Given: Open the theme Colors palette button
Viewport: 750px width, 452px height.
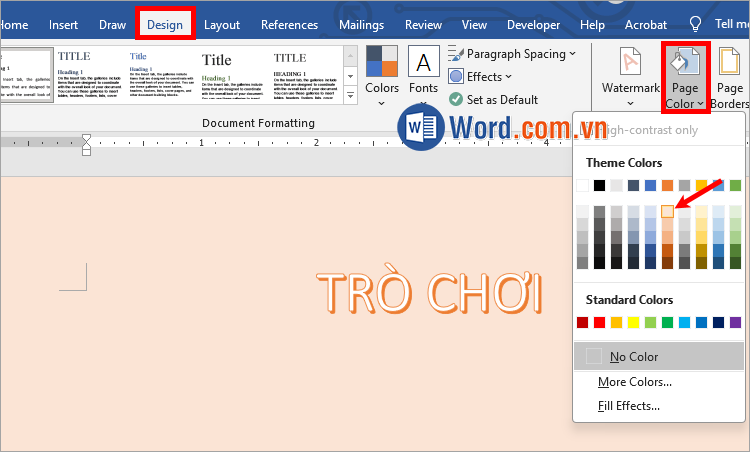Looking at the screenshot, I should pos(382,76).
